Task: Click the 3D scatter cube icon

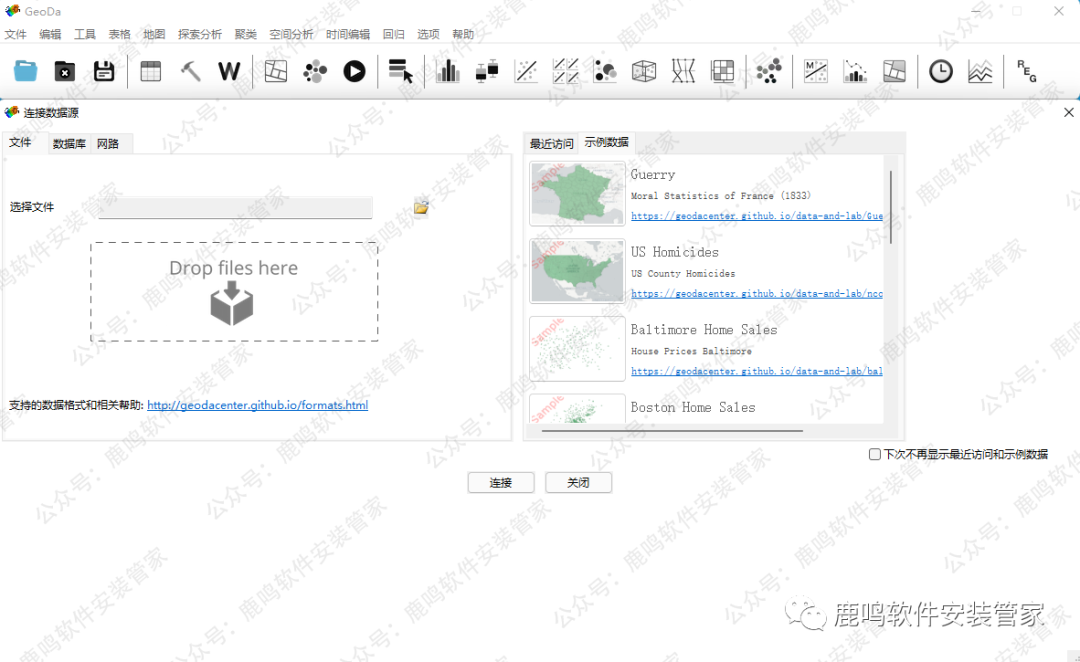Action: [x=644, y=71]
